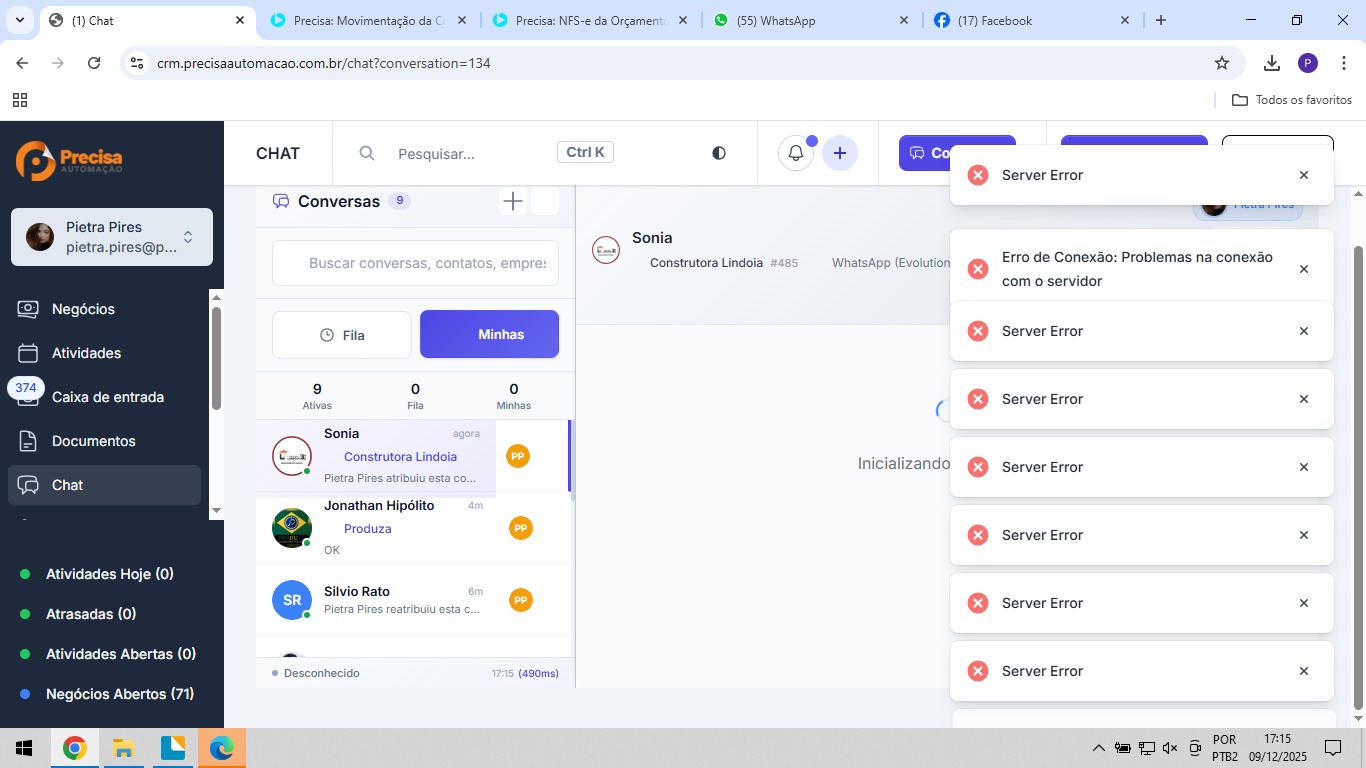Open Jonathan Hipólito conversation
This screenshot has width=1366, height=768.
(400, 527)
